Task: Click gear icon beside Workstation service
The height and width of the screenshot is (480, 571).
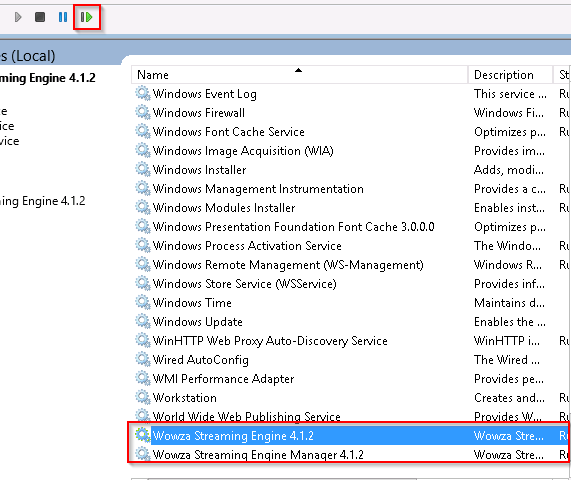Action: tap(143, 397)
